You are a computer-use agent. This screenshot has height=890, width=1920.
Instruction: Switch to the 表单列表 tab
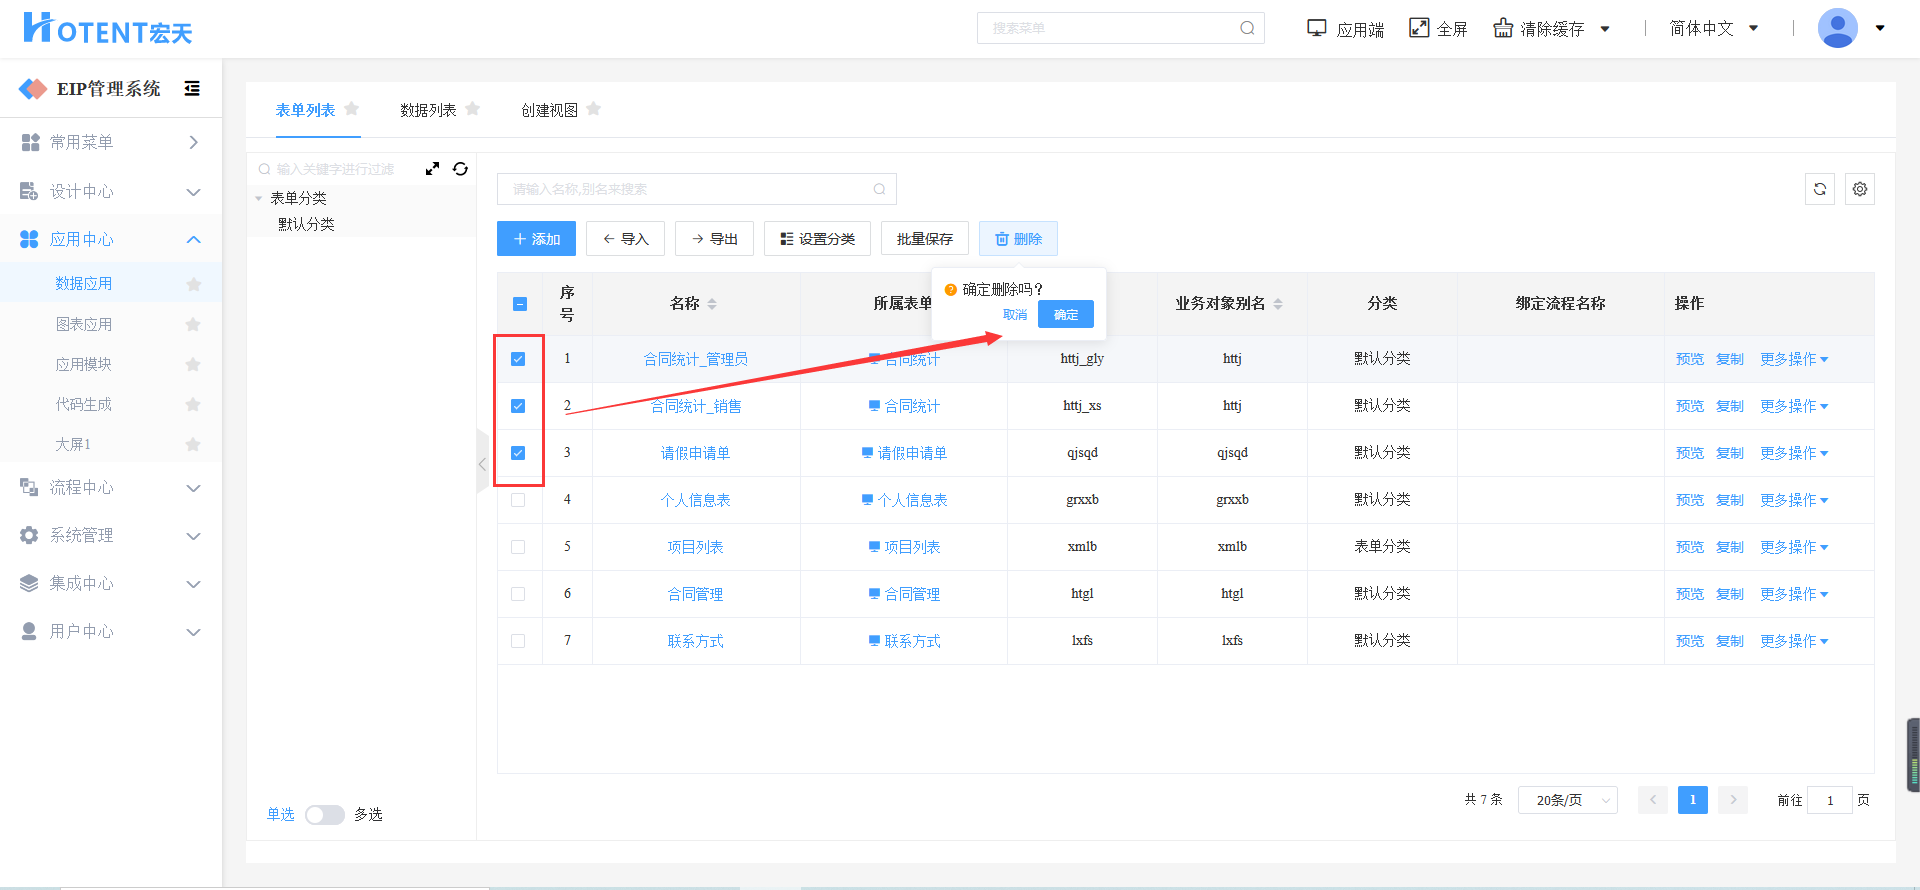click(x=305, y=110)
